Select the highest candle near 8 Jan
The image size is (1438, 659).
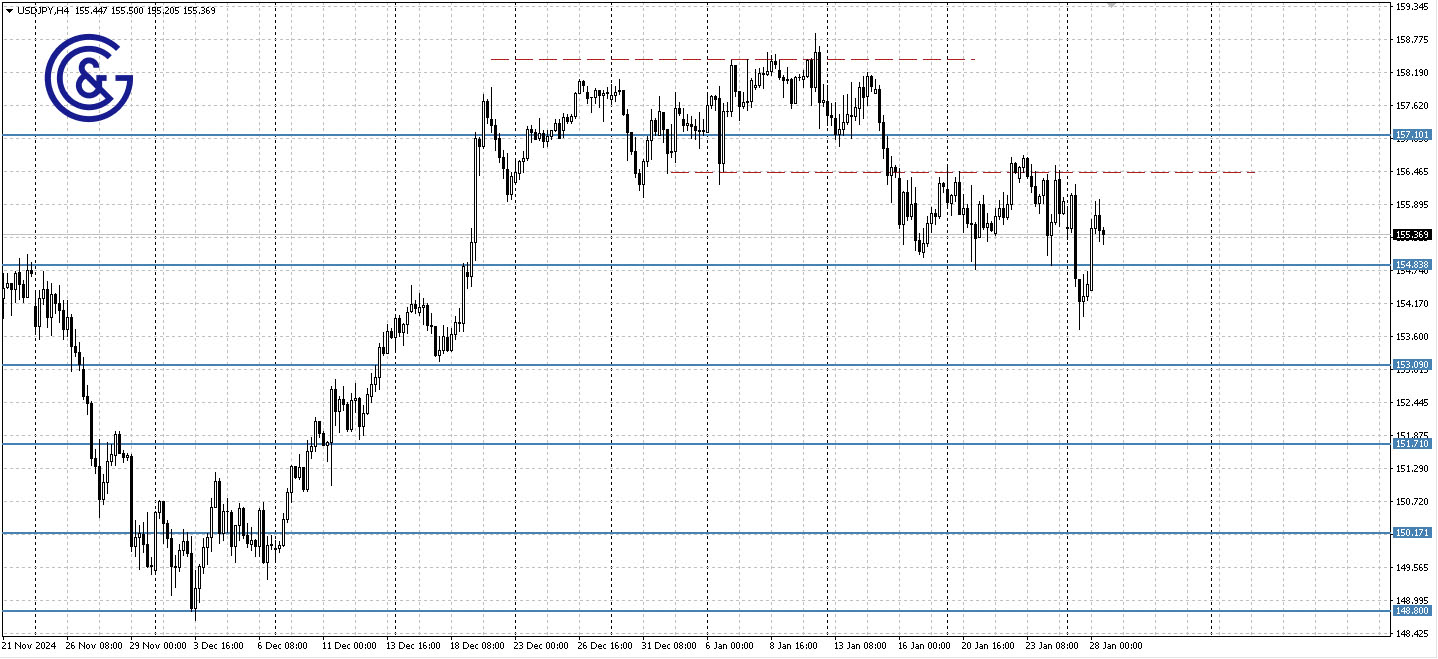point(817,55)
